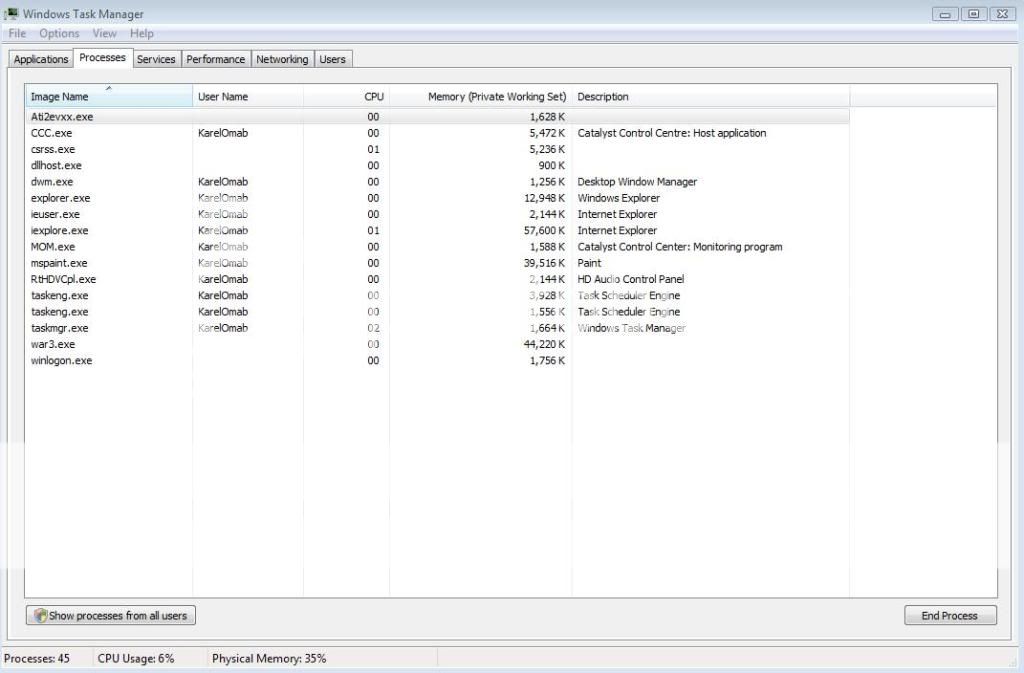
Task: Select taskeng.exe using 1,556 K
Action: click(438, 312)
